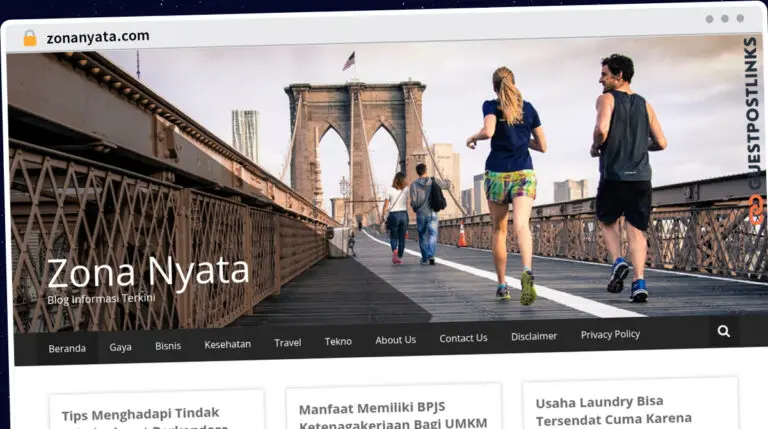Click the orange chain link logo icon
The height and width of the screenshot is (429, 768).
pyautogui.click(x=756, y=209)
